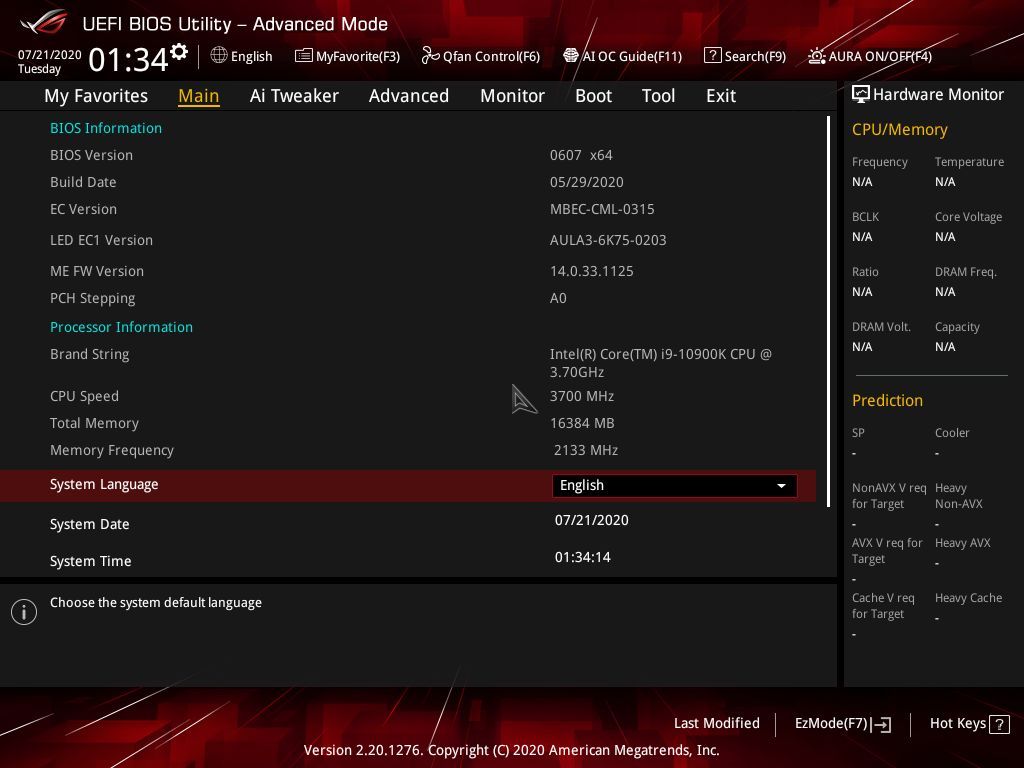
Task: Switch to EzMode(F7)
Action: click(842, 724)
